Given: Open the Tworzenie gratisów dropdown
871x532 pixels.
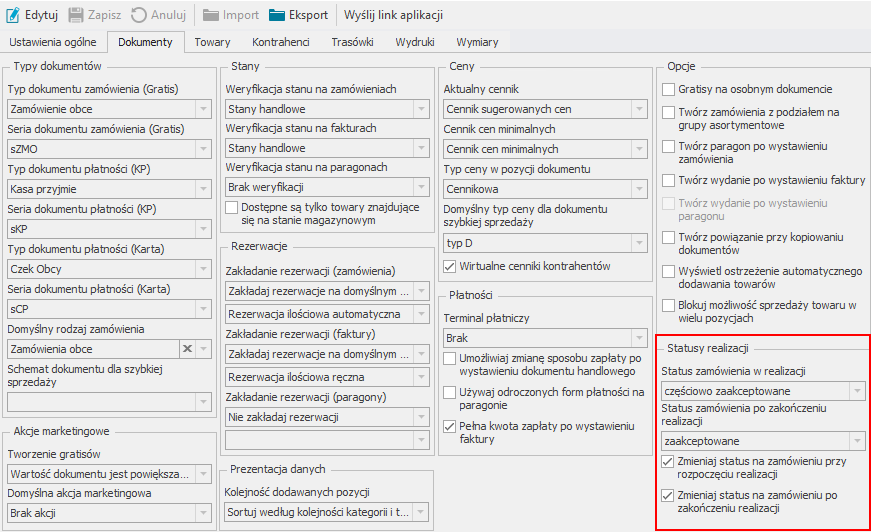Looking at the screenshot, I should [203, 474].
